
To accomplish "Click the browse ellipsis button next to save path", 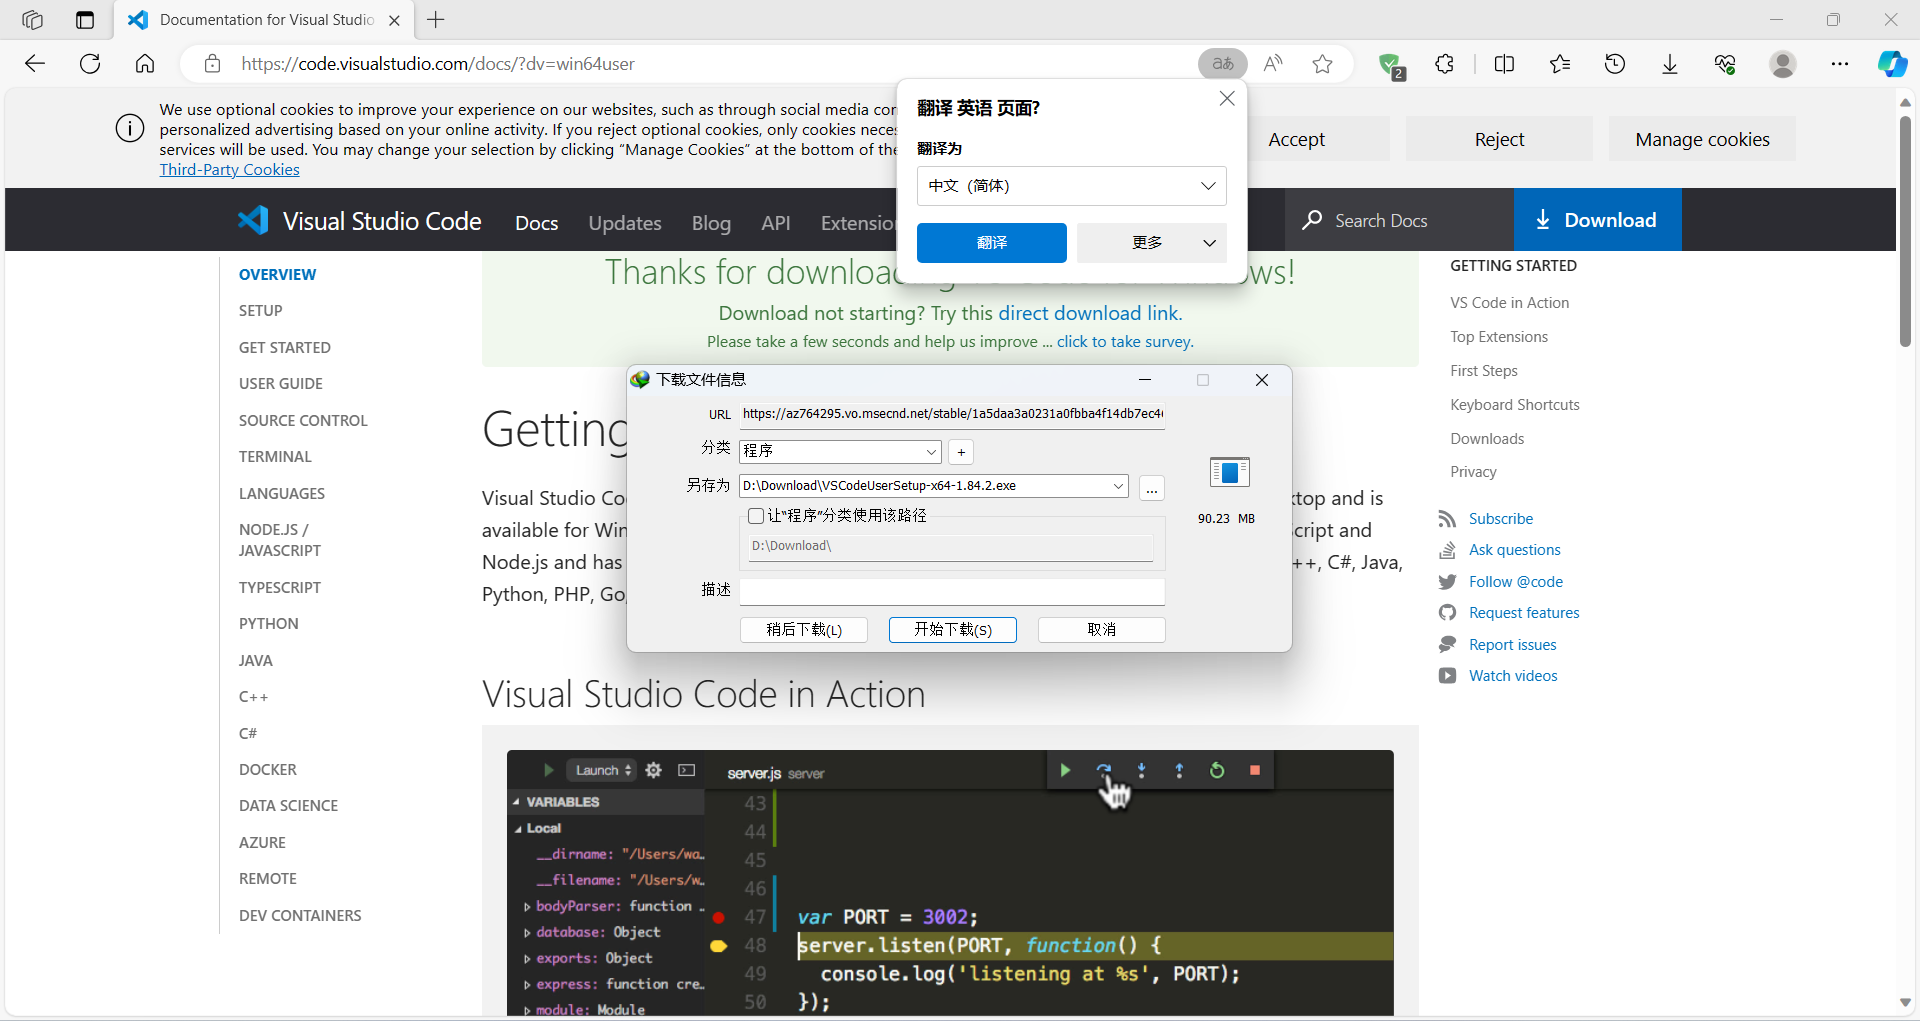I will pyautogui.click(x=1152, y=487).
